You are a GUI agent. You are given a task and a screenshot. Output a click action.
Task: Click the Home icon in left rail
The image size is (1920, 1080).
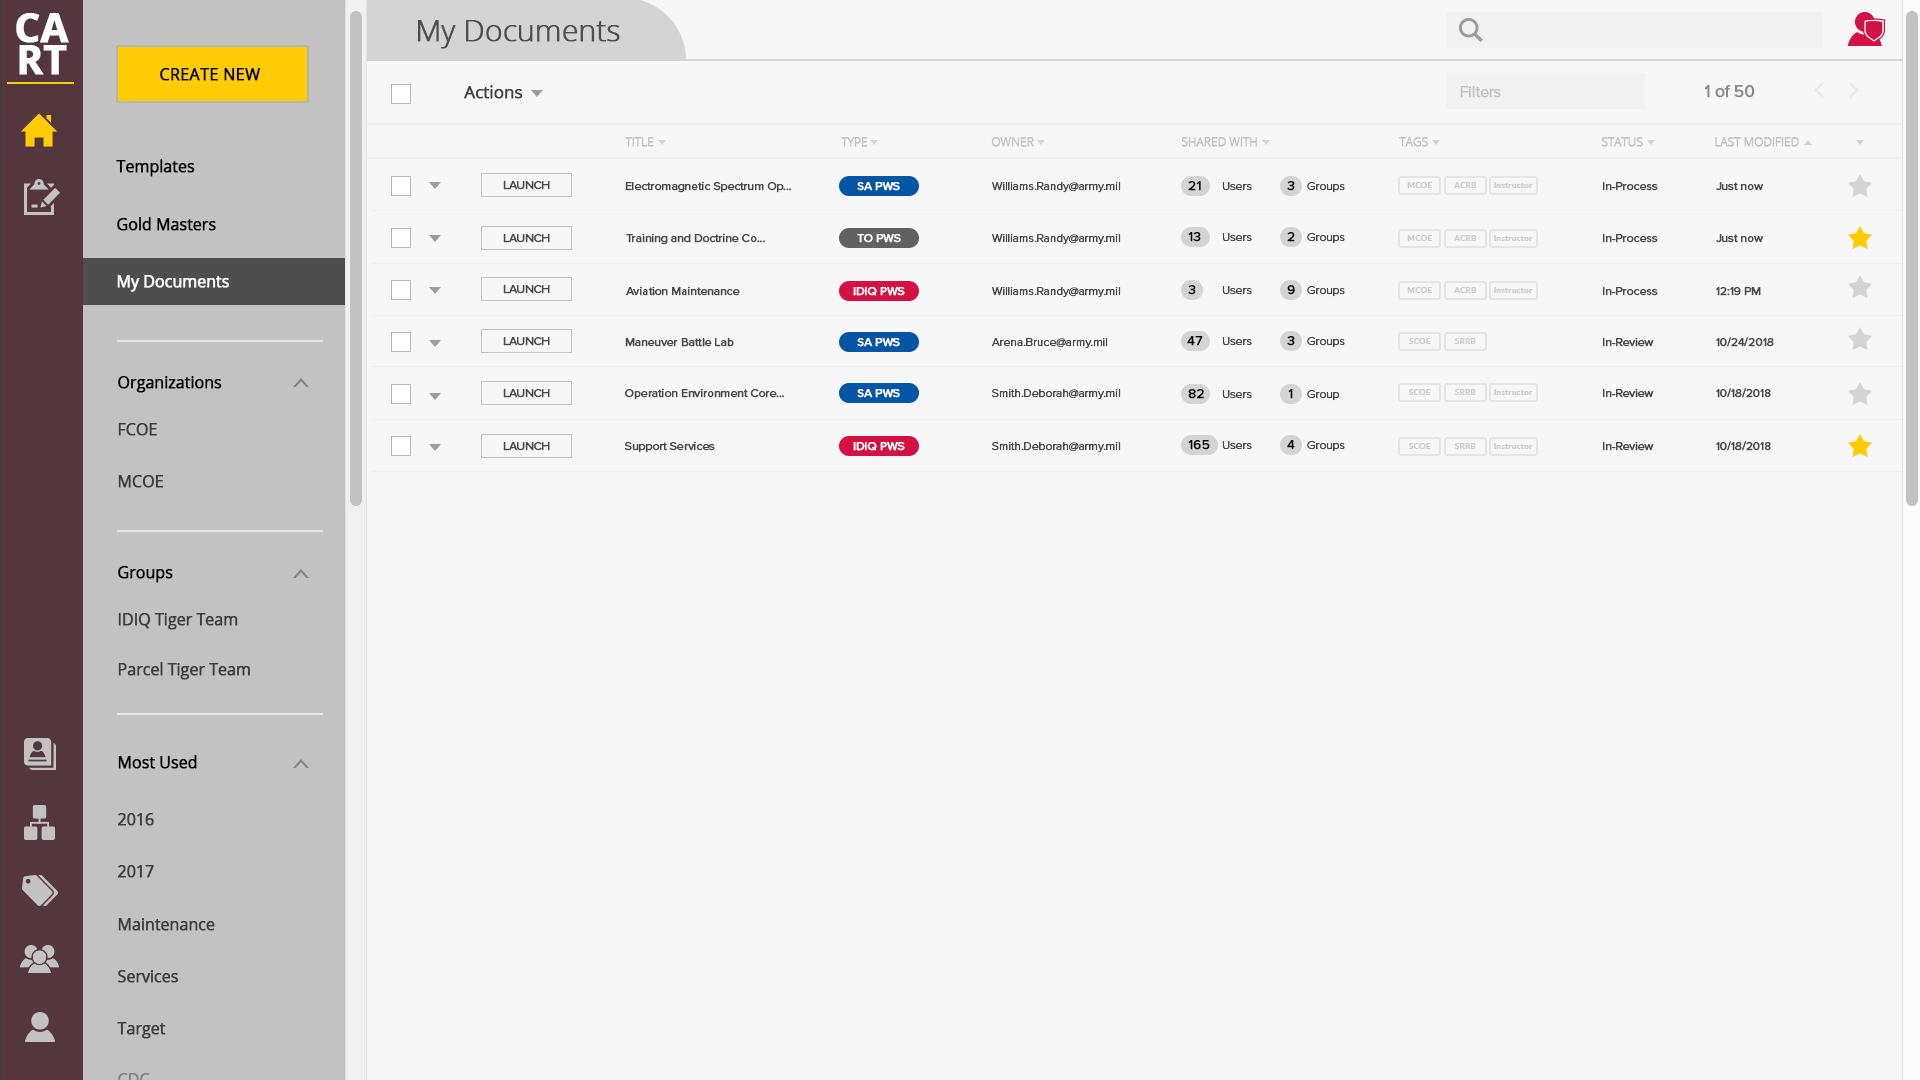(x=39, y=130)
